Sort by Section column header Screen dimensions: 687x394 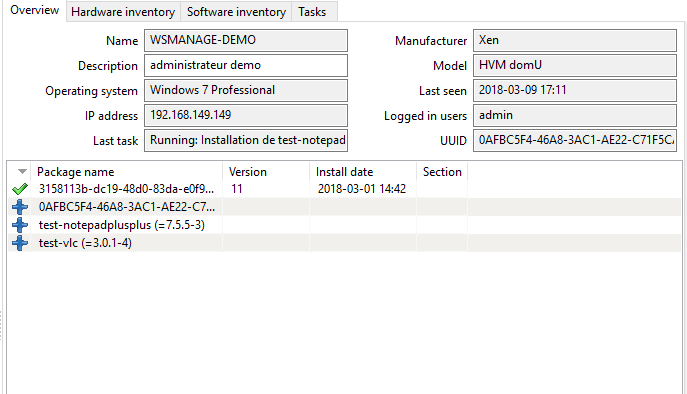coord(442,172)
